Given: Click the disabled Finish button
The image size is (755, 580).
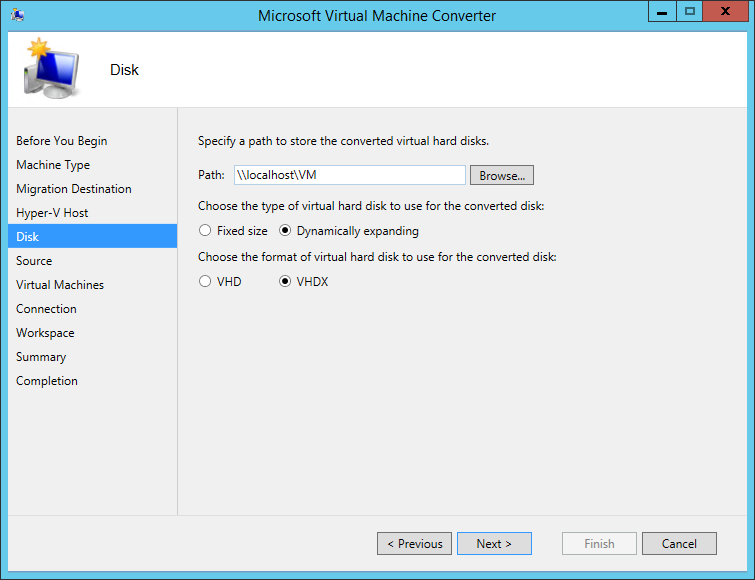Looking at the screenshot, I should [599, 543].
